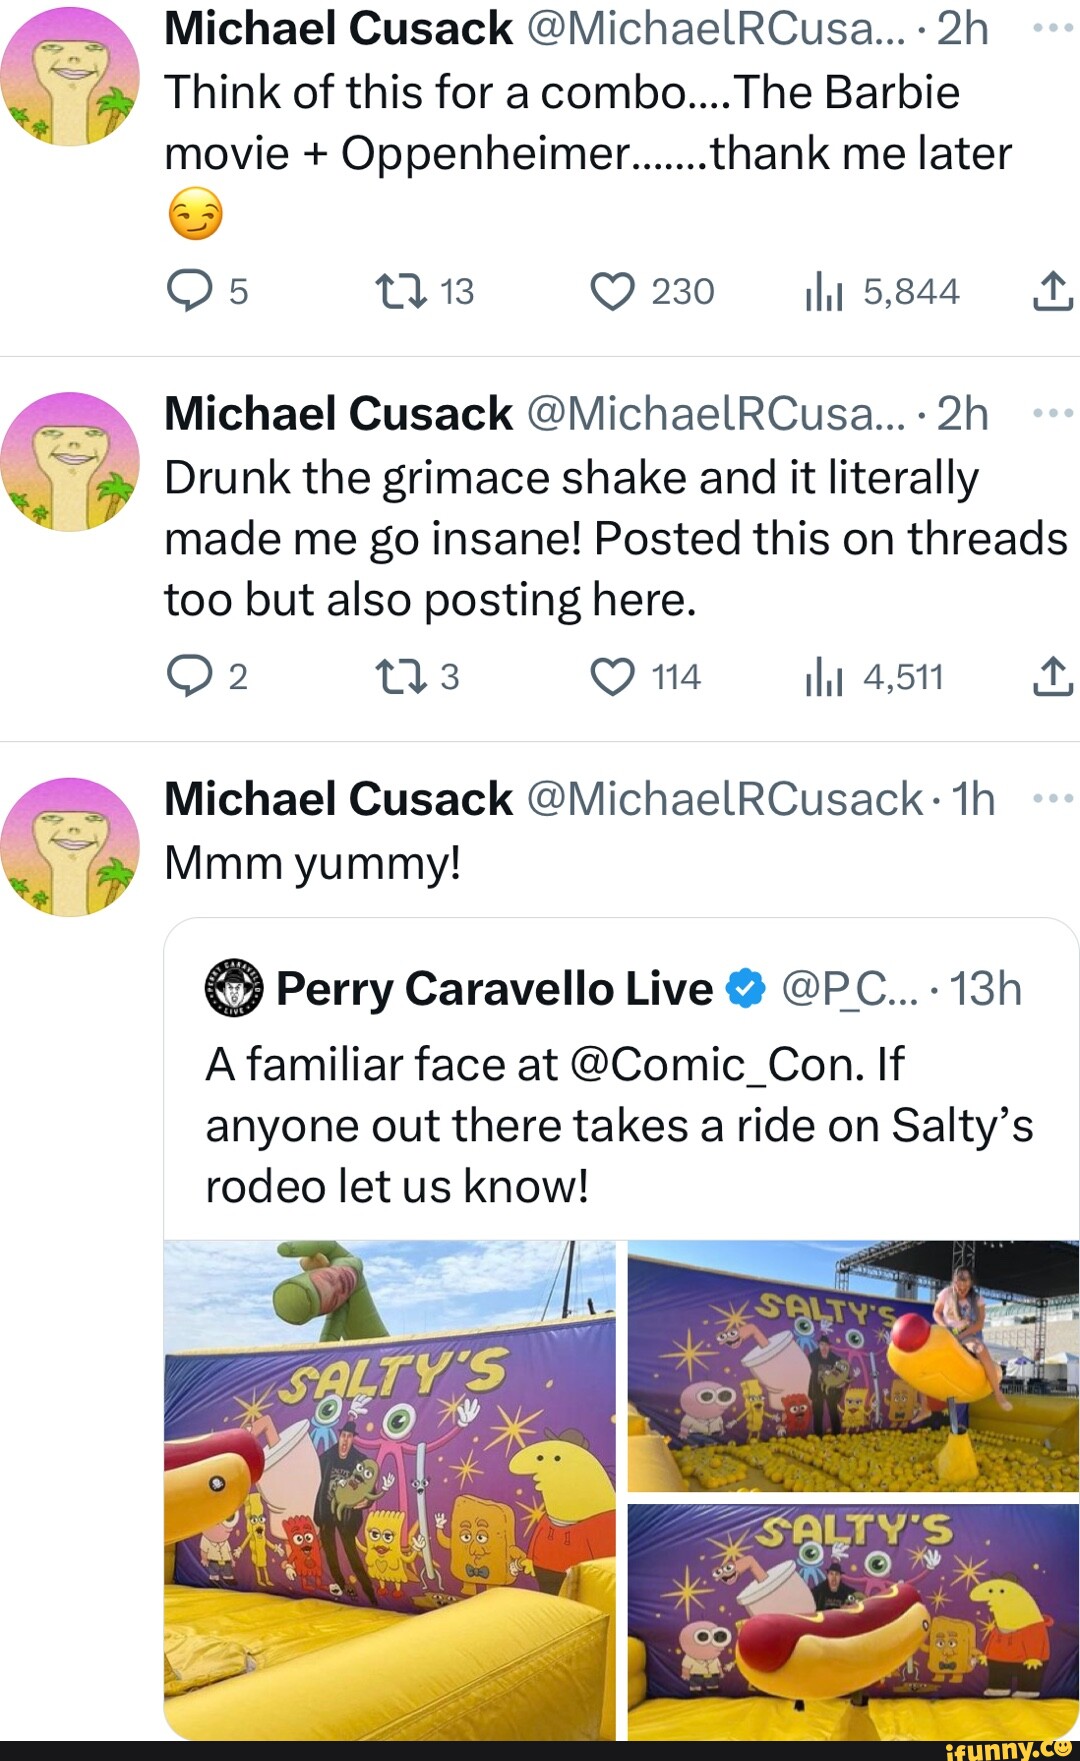Reply to the Barbie Oppenheimer tweet

(190, 291)
